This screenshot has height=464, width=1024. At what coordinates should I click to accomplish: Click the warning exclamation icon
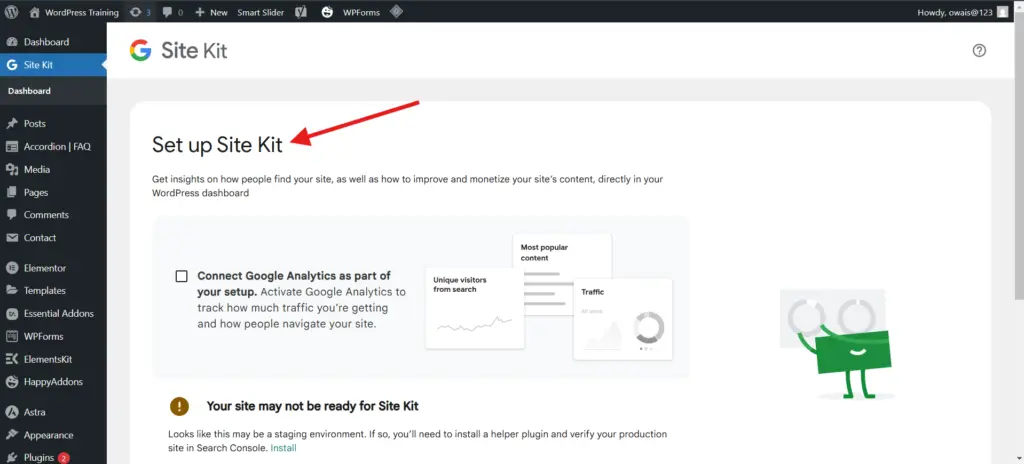179,406
